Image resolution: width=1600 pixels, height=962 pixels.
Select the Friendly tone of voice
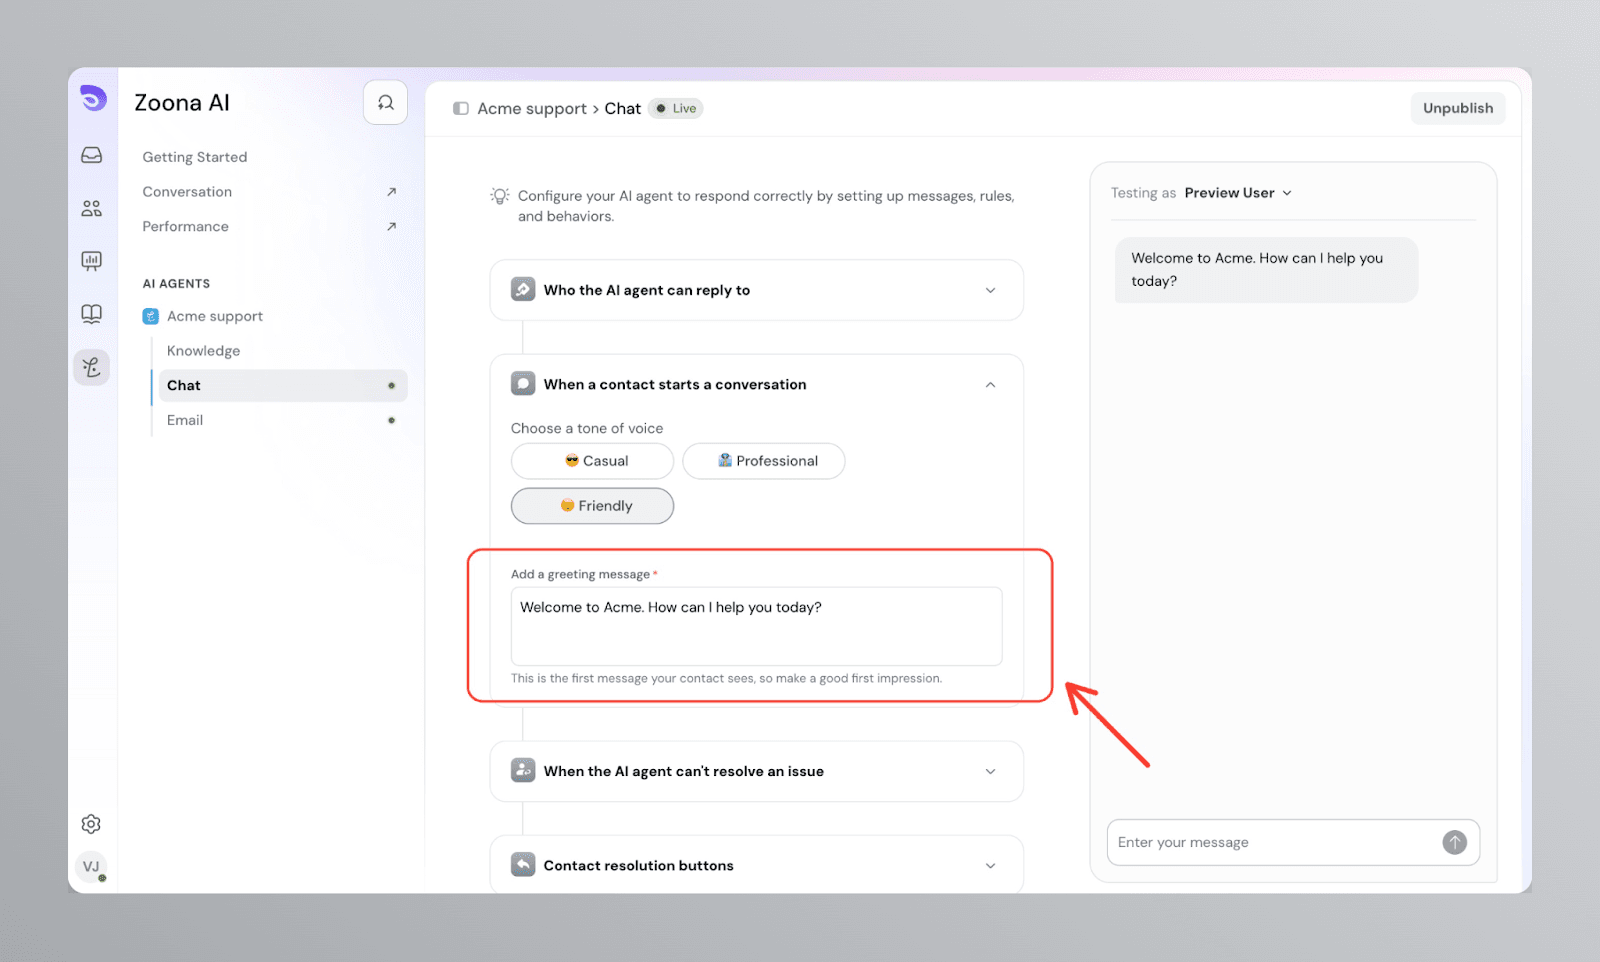(592, 506)
